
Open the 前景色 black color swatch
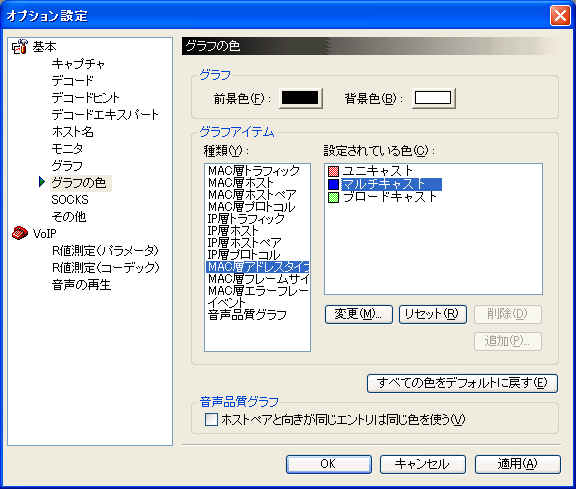[300, 98]
